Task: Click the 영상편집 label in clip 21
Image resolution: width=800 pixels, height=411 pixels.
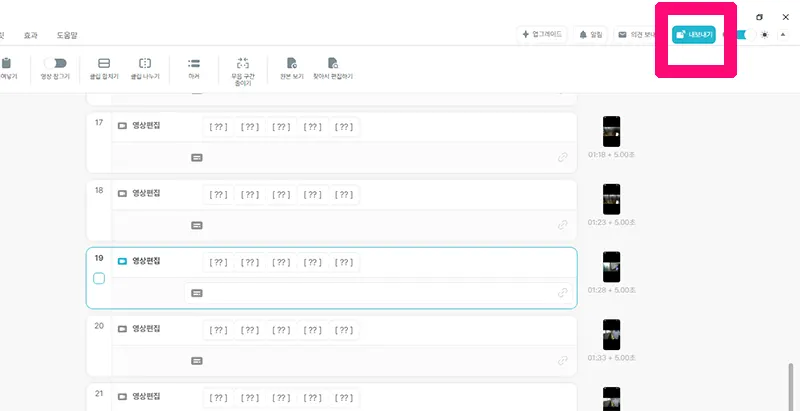Action: (x=146, y=397)
